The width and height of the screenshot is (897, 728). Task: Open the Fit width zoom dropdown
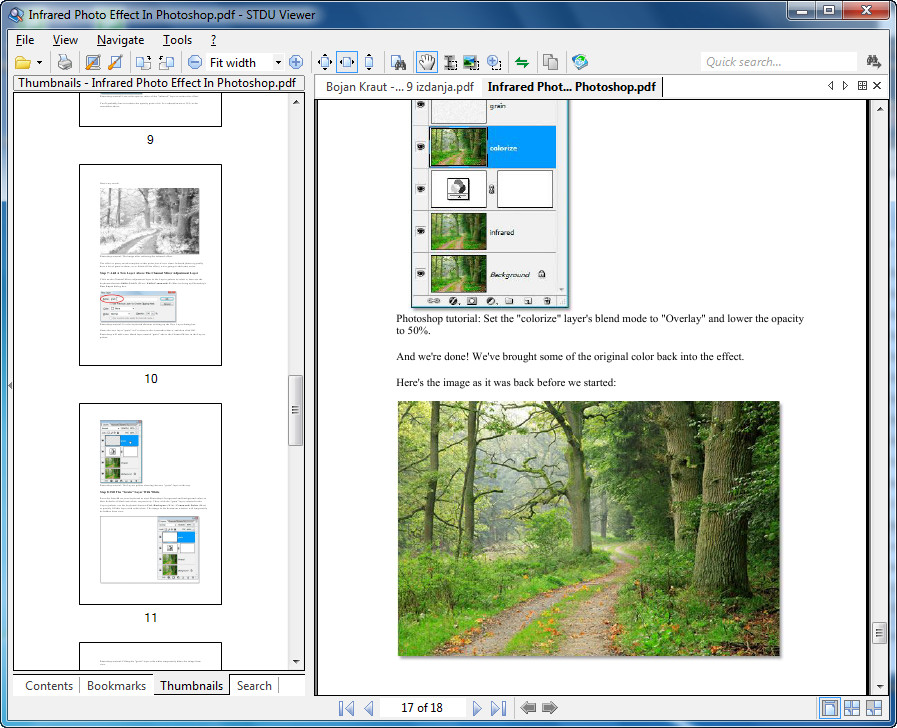coord(278,62)
